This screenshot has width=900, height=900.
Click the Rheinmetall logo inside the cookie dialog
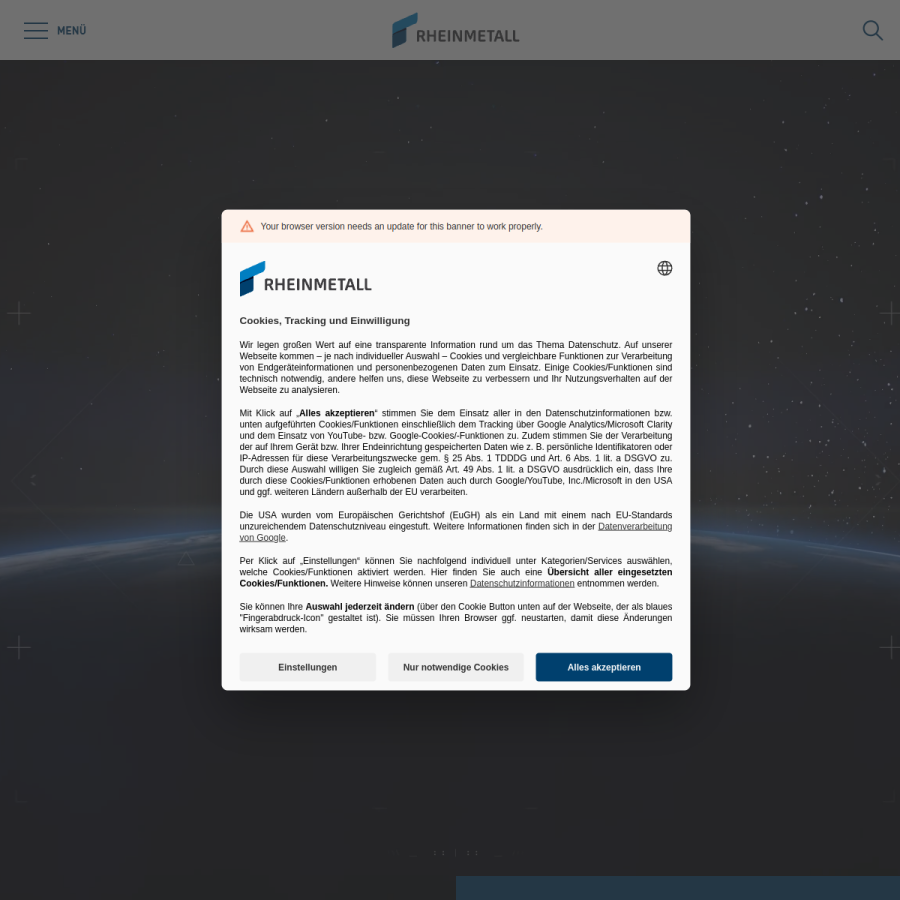point(305,279)
